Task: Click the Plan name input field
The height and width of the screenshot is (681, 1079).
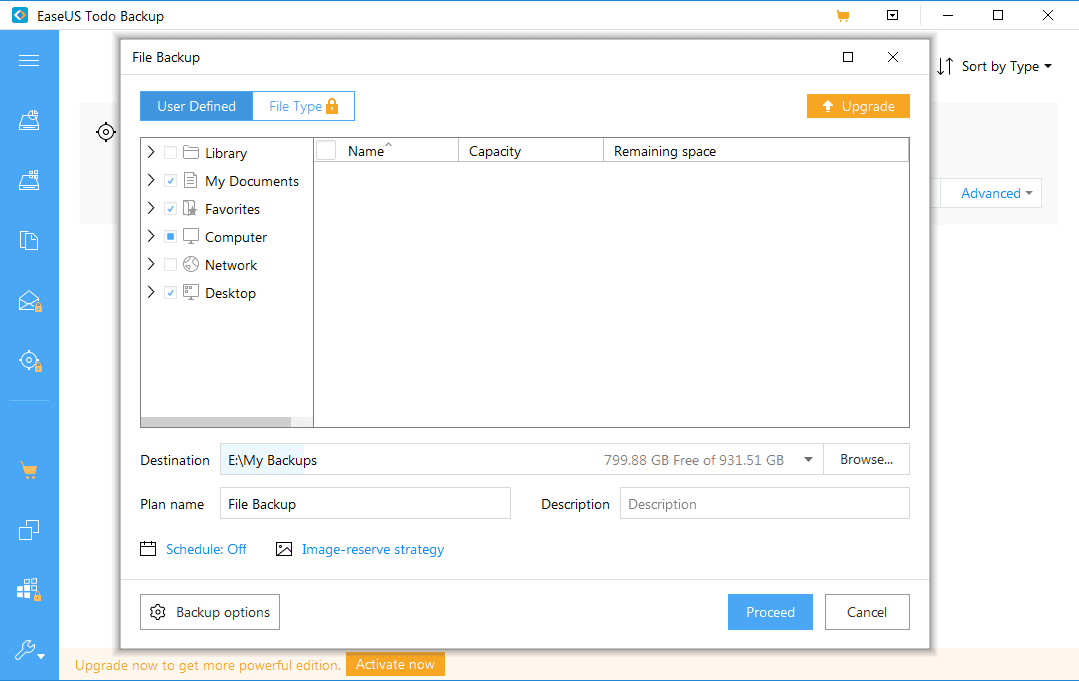Action: coord(365,504)
